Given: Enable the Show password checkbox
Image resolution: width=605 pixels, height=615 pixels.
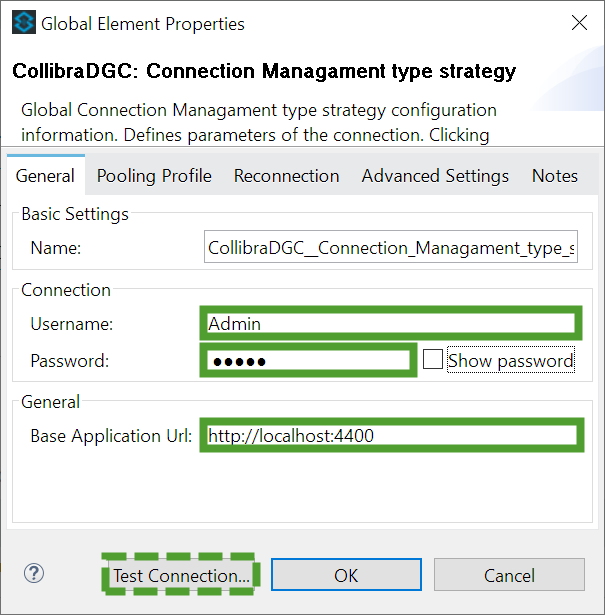Looking at the screenshot, I should 433,359.
